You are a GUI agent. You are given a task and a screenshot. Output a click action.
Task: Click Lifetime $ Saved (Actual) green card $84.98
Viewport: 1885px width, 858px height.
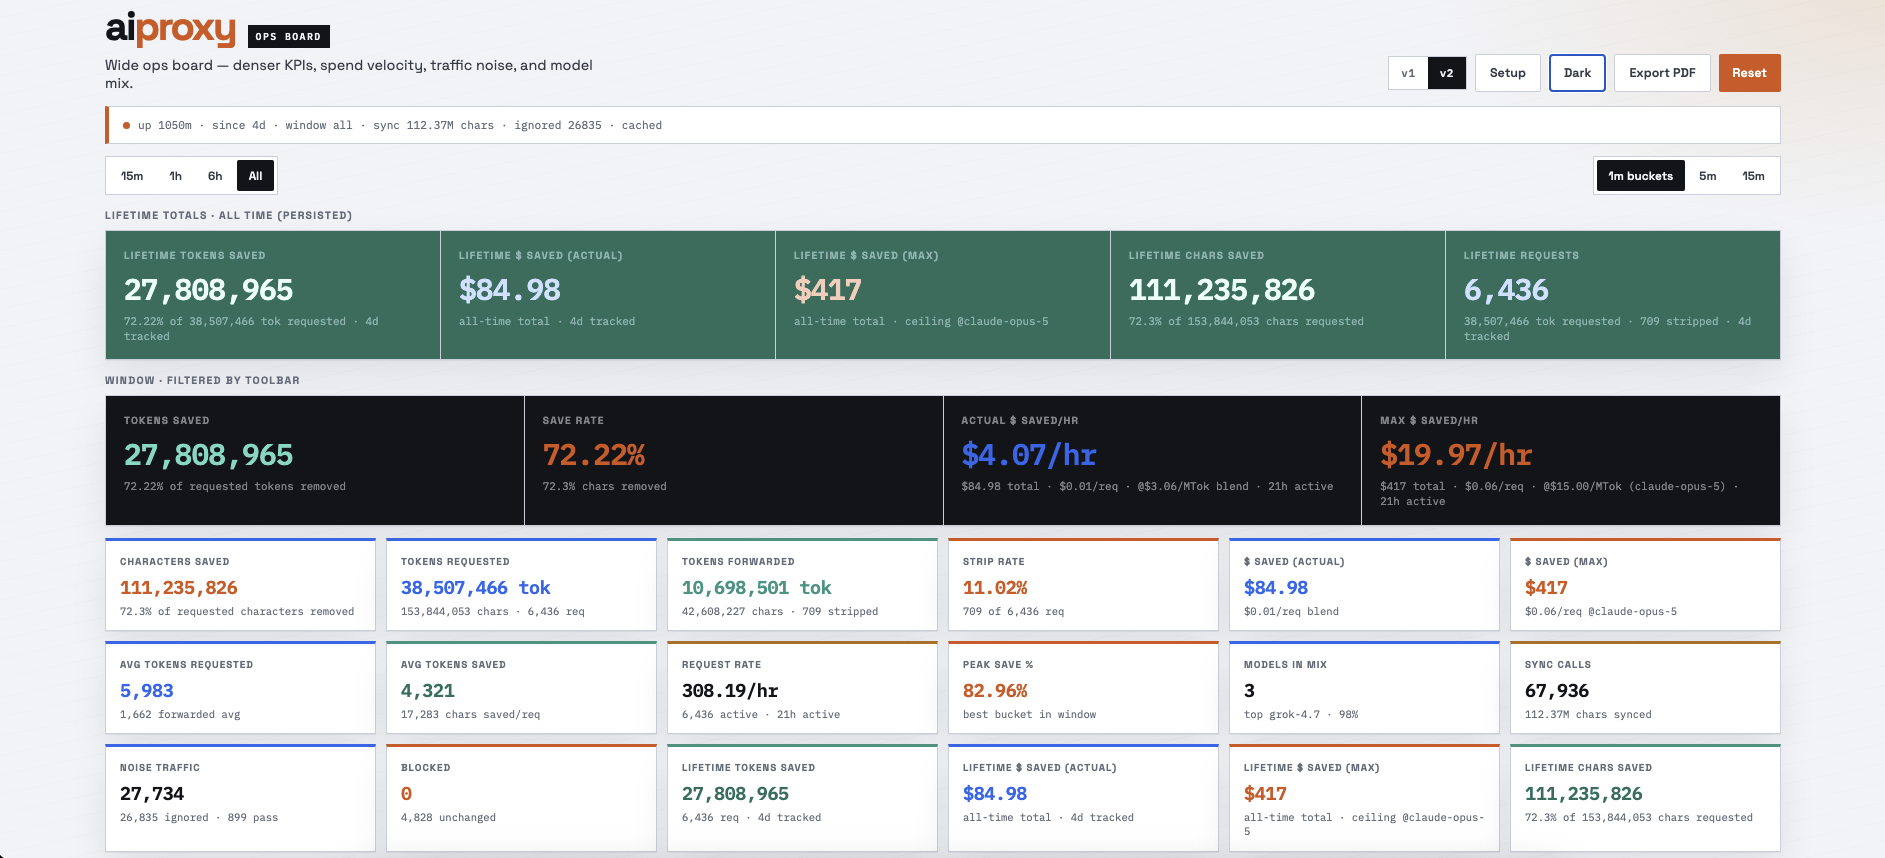tap(509, 290)
